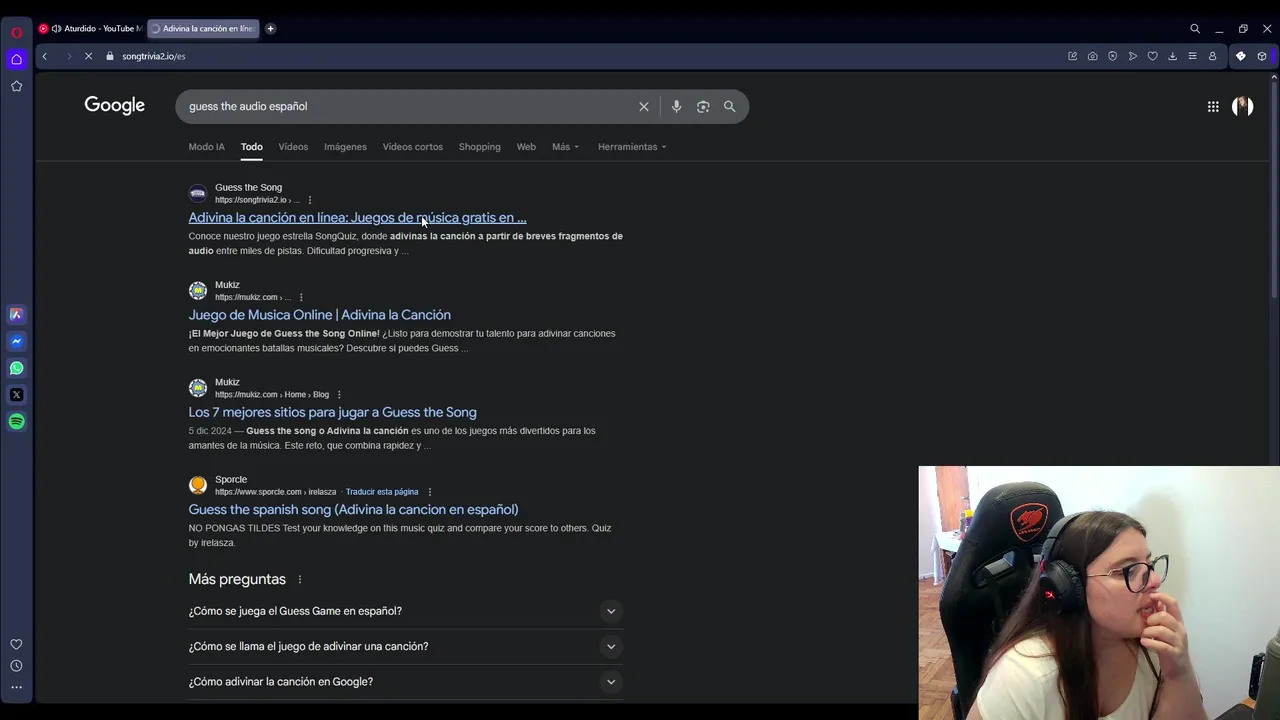This screenshot has width=1280, height=720.
Task: Open sidebar three-dots more options
Action: click(x=16, y=687)
